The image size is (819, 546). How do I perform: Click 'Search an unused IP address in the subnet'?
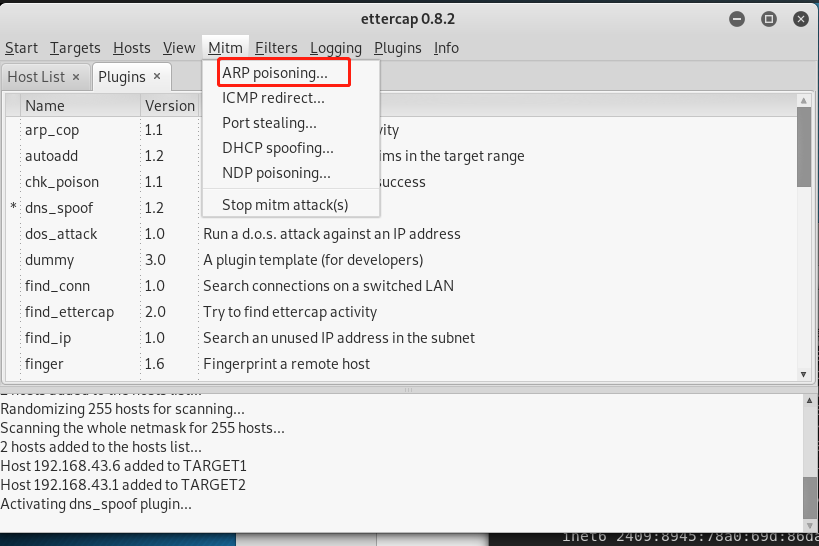[x=339, y=338]
